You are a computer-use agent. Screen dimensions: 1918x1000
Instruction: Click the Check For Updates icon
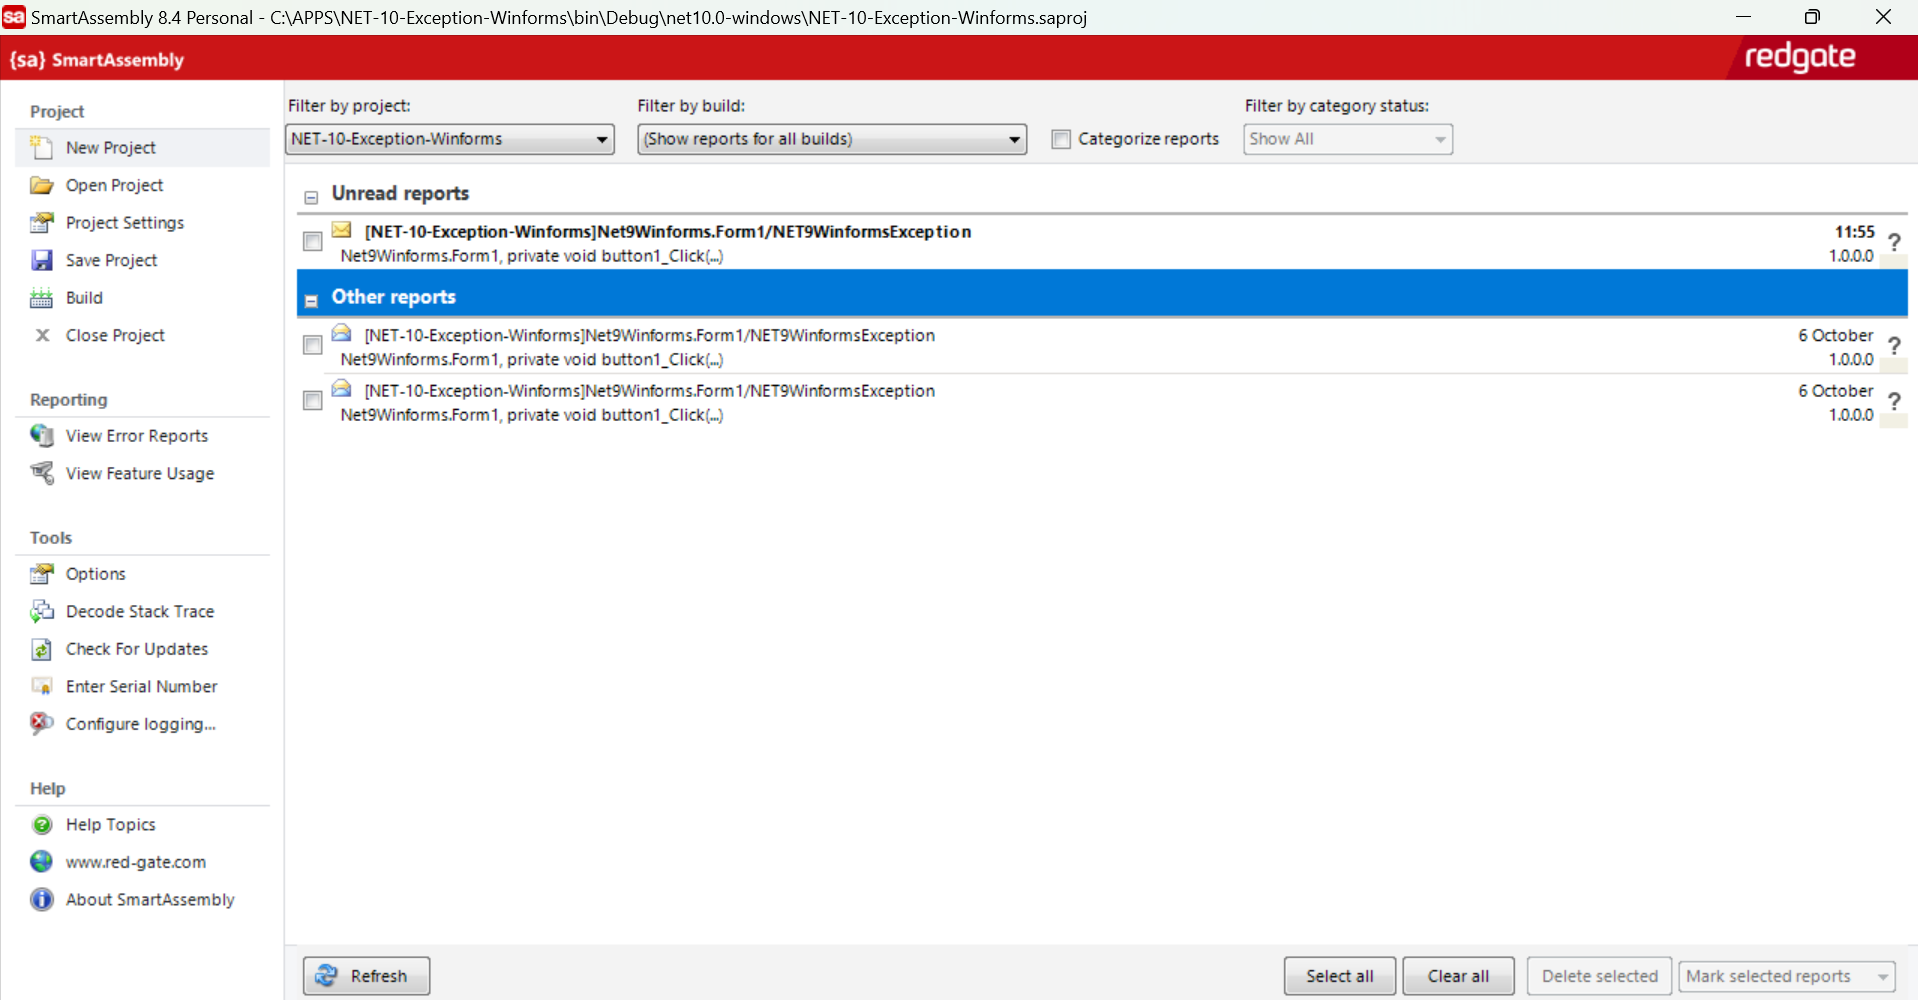pyautogui.click(x=41, y=649)
